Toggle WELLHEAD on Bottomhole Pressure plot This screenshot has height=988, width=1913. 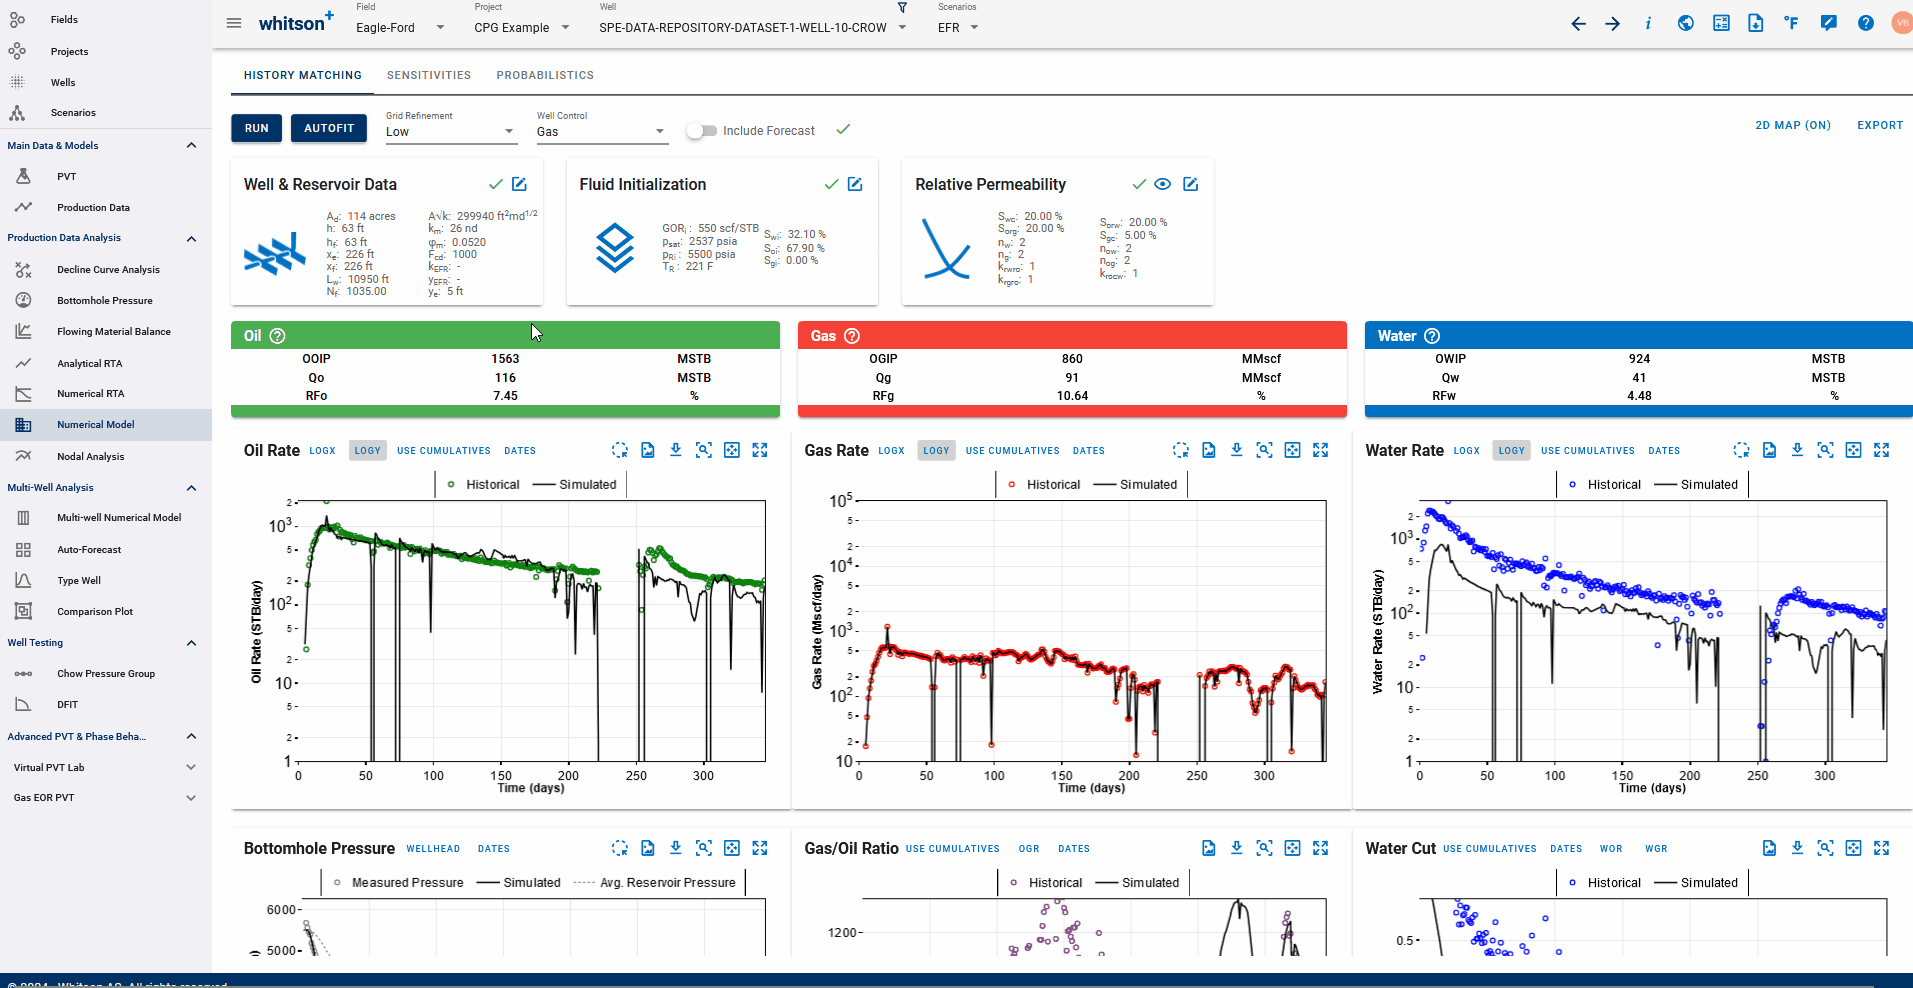pyautogui.click(x=433, y=849)
